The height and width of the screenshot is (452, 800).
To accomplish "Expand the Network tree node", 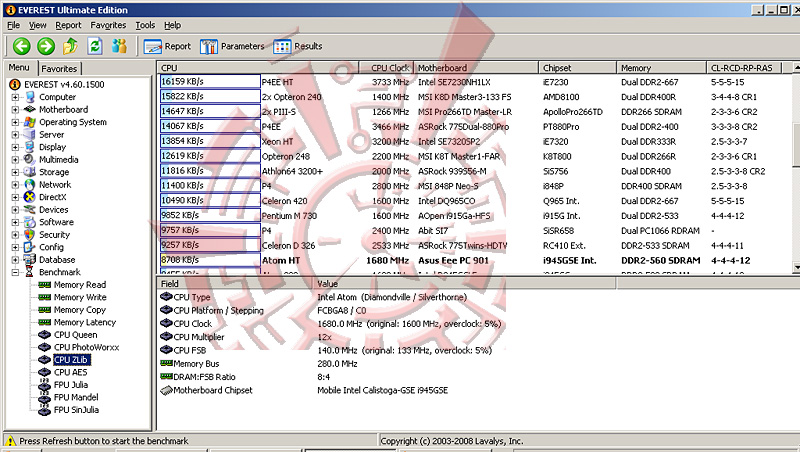I will (x=15, y=185).
